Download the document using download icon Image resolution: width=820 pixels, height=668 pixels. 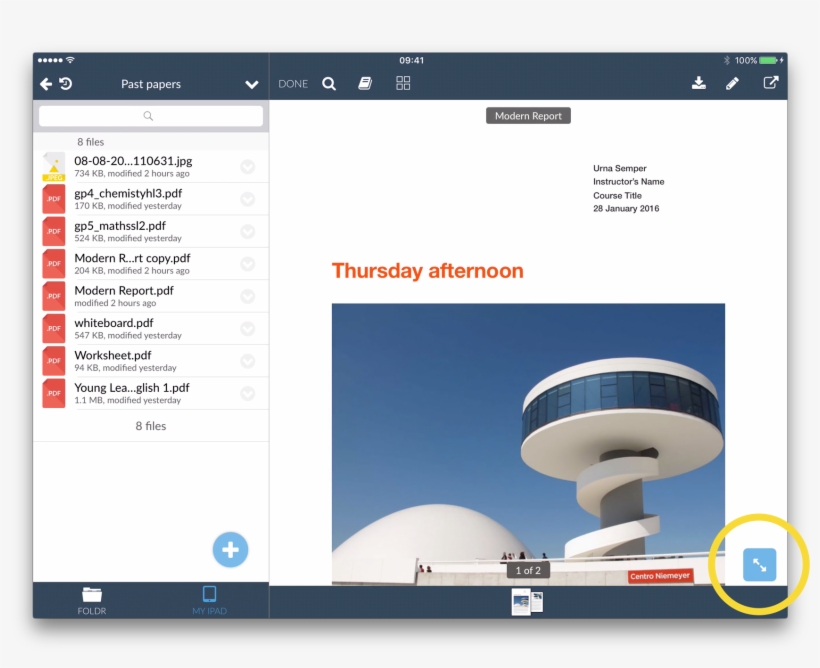click(x=698, y=83)
